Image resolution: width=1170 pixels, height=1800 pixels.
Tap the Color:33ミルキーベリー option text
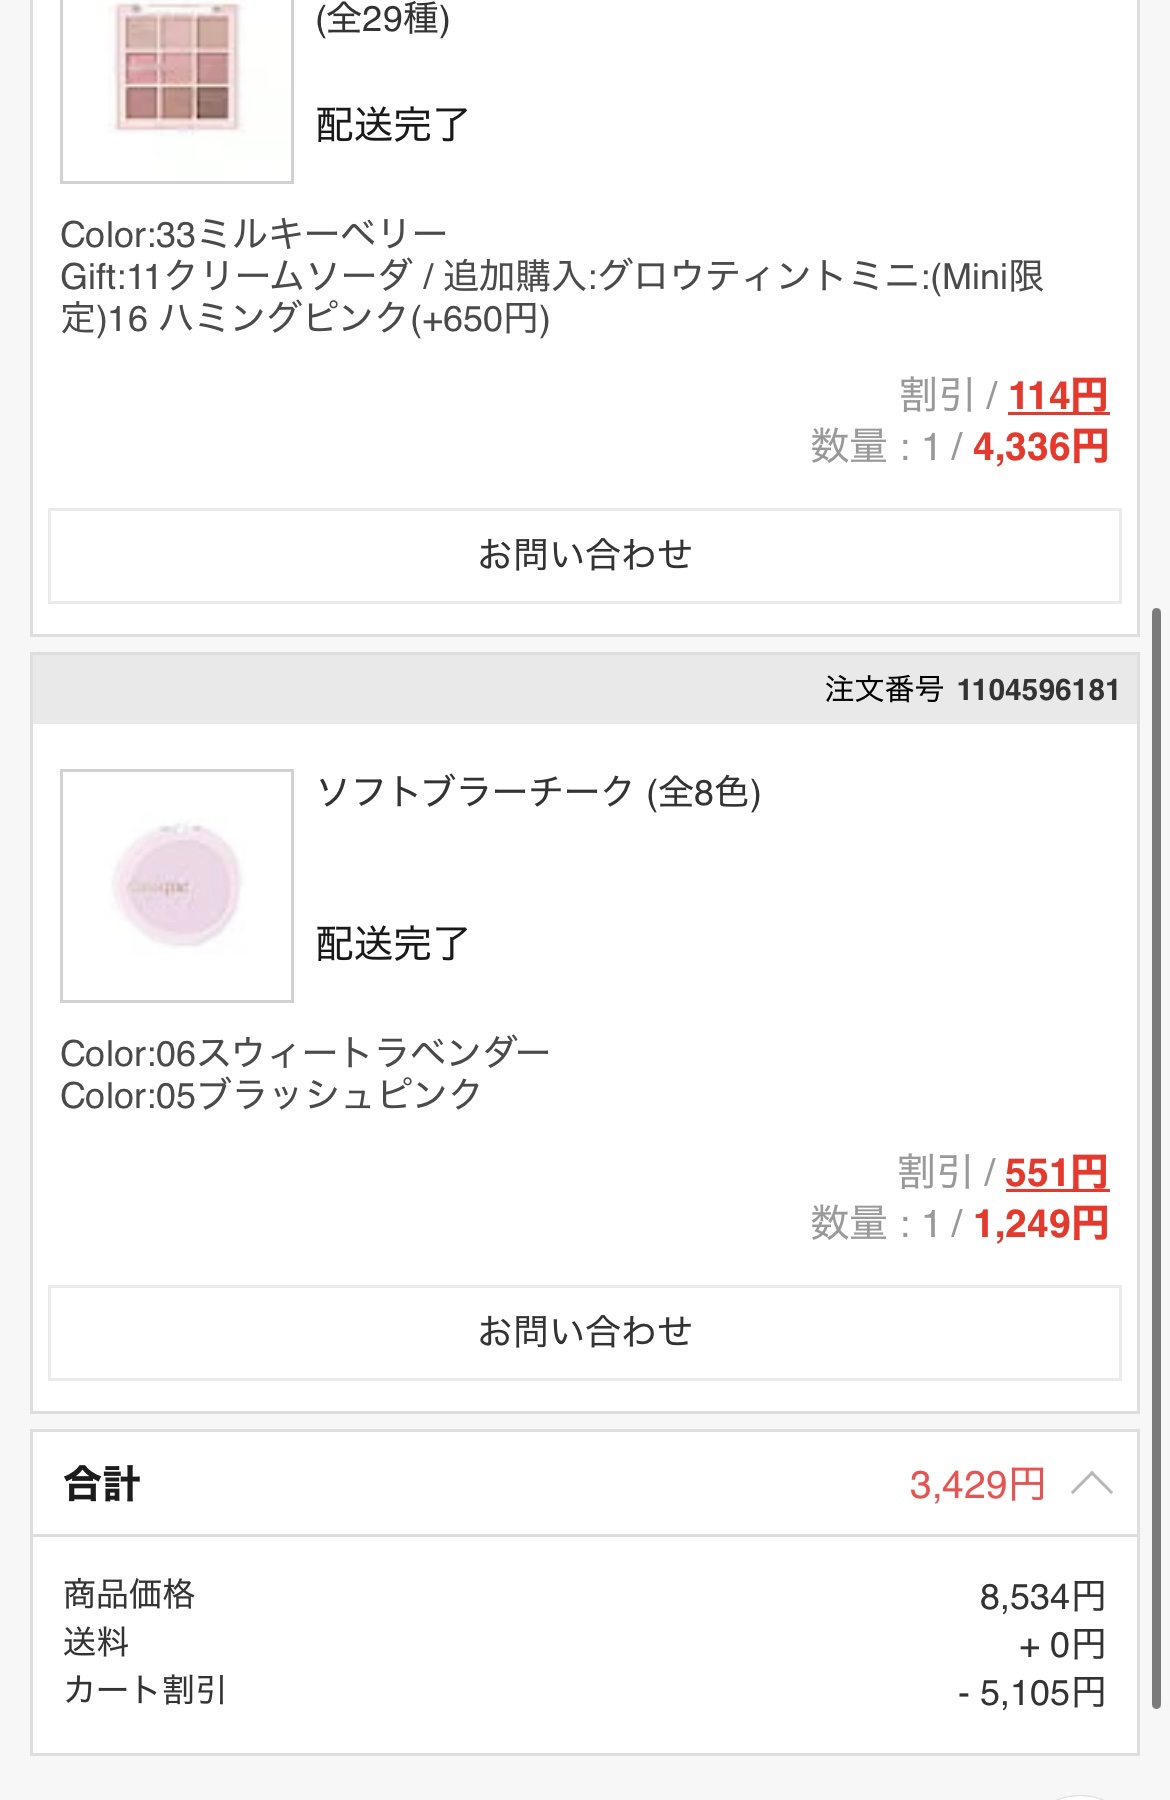253,235
